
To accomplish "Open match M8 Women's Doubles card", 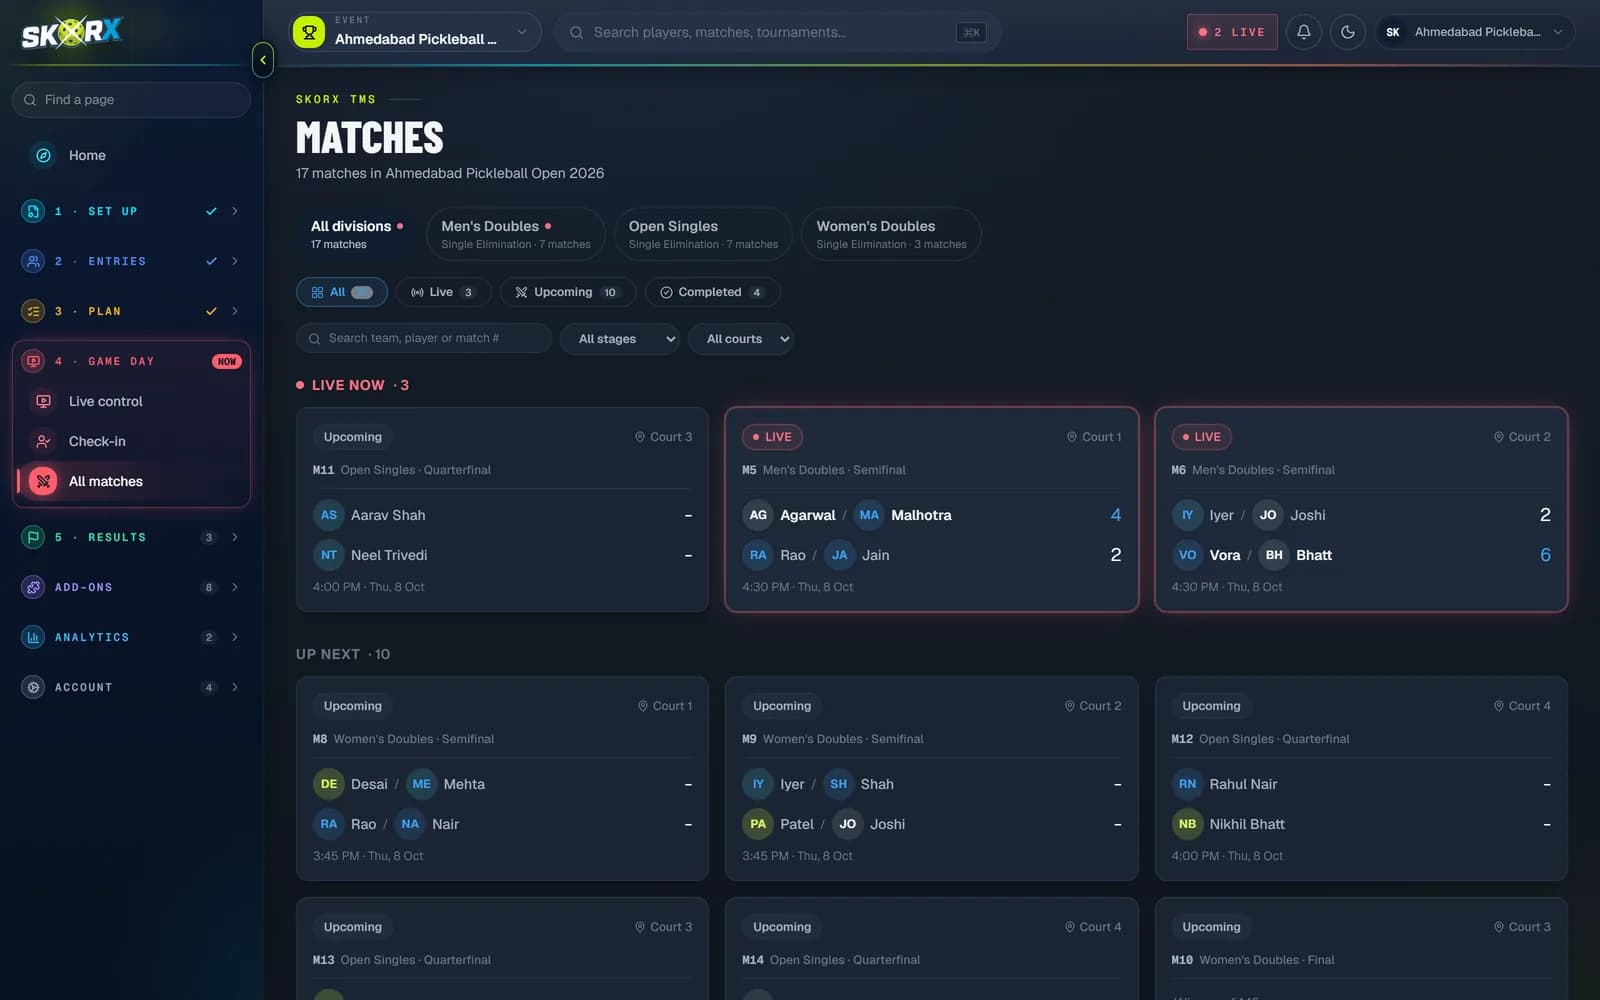I will [x=502, y=778].
